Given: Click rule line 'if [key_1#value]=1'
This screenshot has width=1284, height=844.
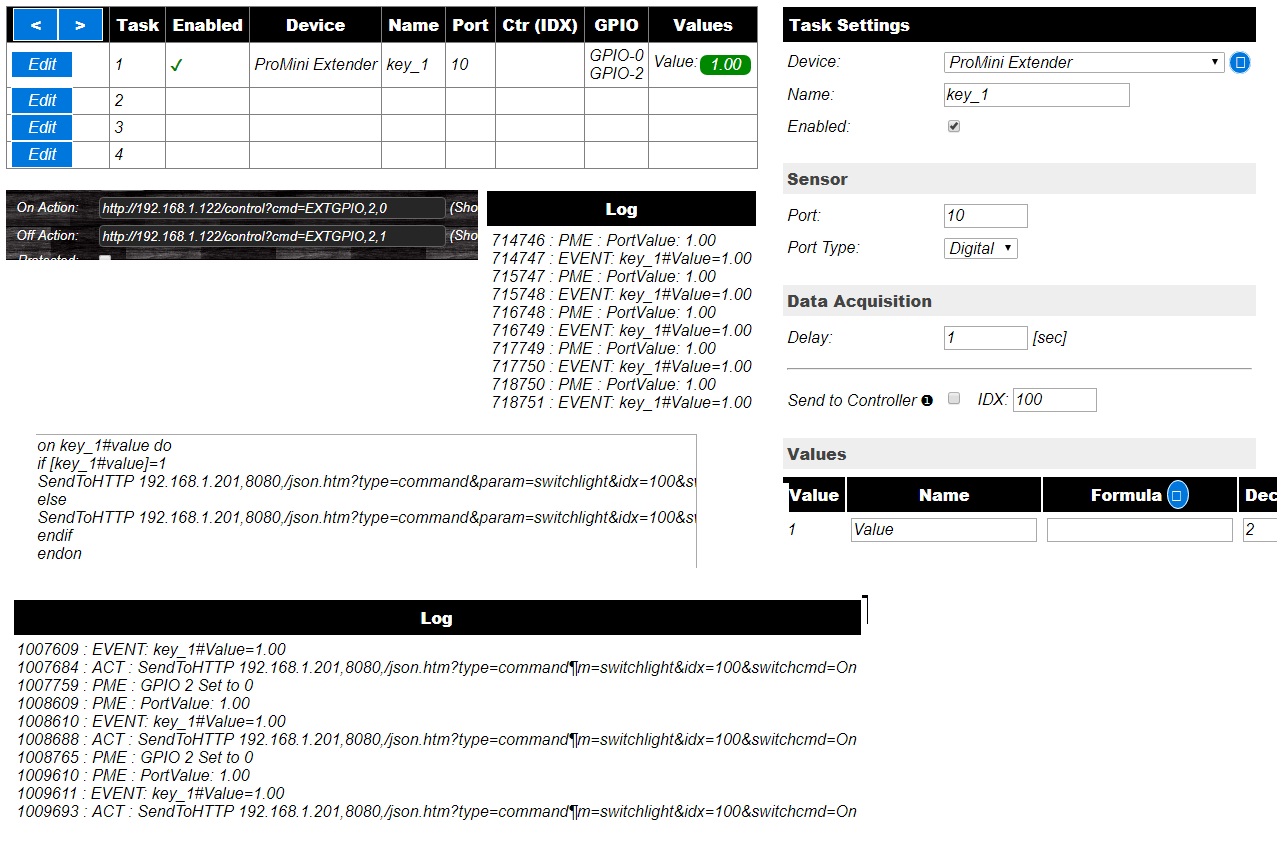Looking at the screenshot, I should pos(101,463).
